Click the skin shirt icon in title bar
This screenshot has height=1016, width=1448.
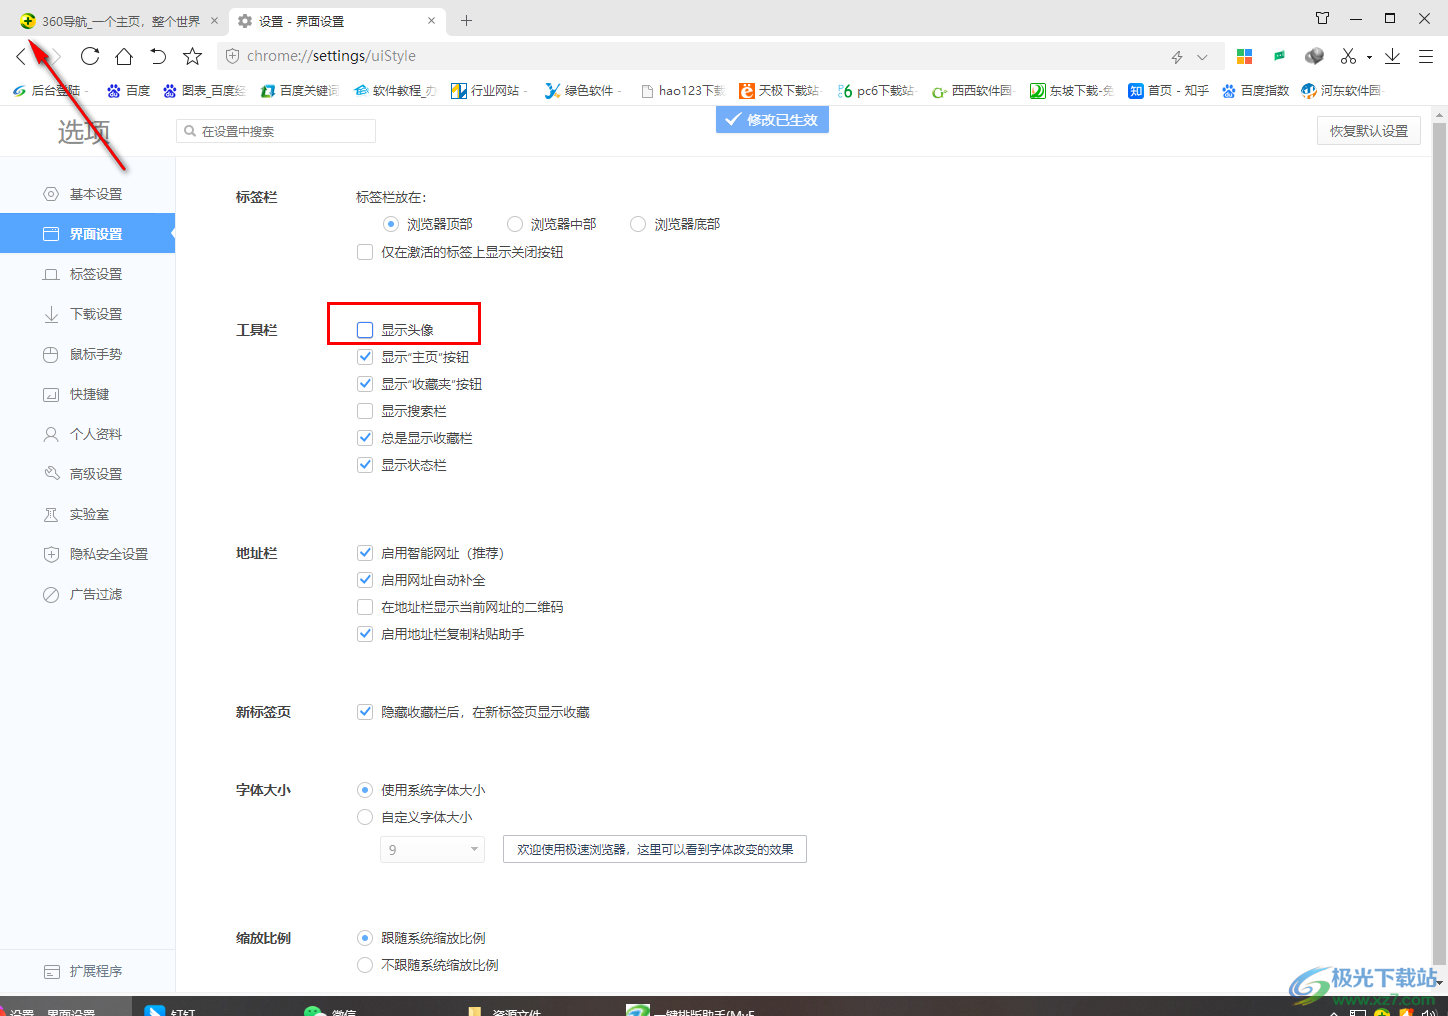click(x=1322, y=18)
